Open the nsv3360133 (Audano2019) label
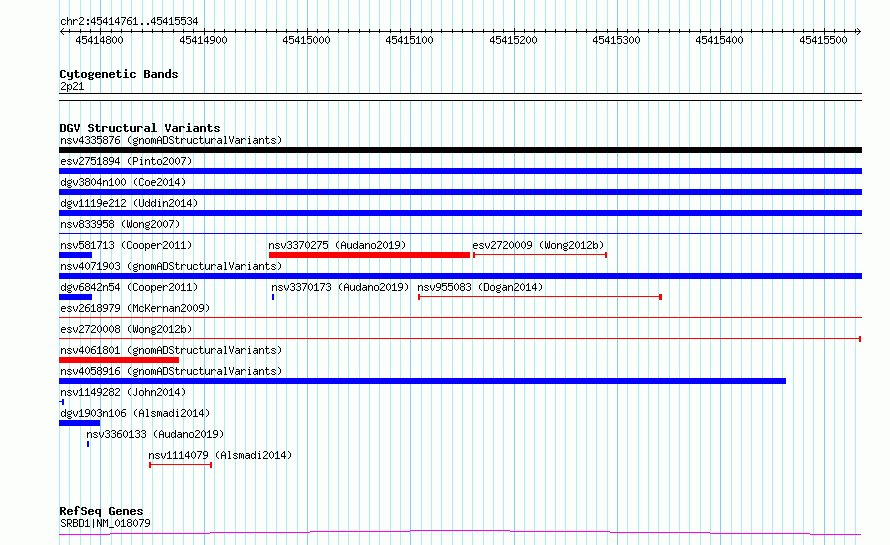Screen dimensions: 890x545 (155, 434)
